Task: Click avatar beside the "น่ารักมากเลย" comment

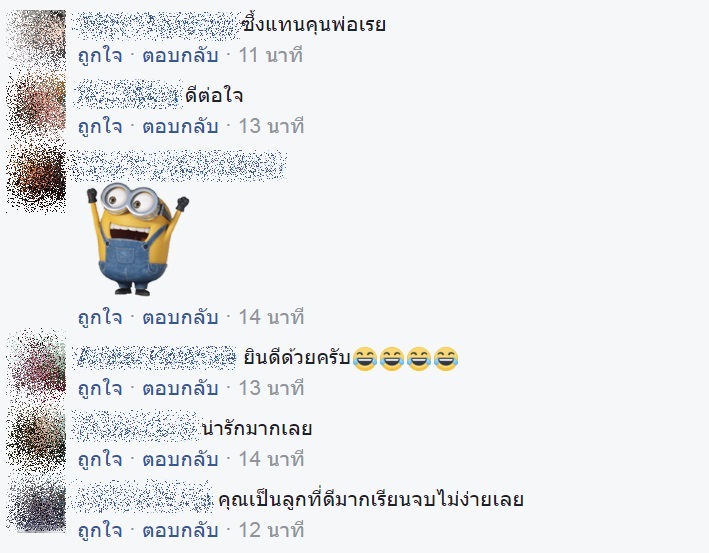Action: [37, 433]
